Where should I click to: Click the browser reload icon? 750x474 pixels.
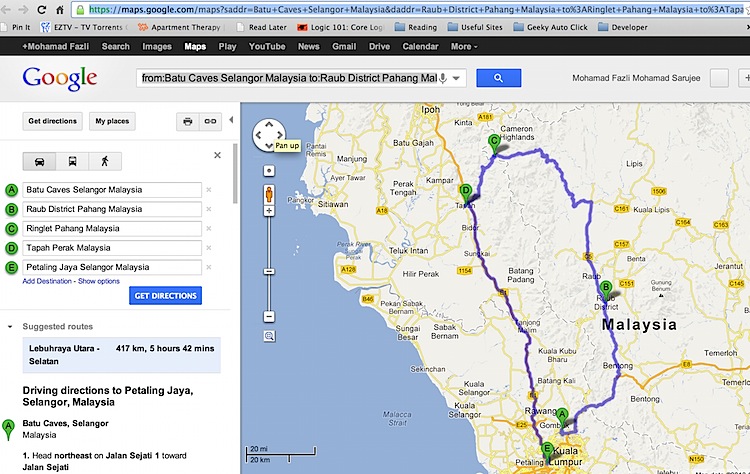click(42, 10)
